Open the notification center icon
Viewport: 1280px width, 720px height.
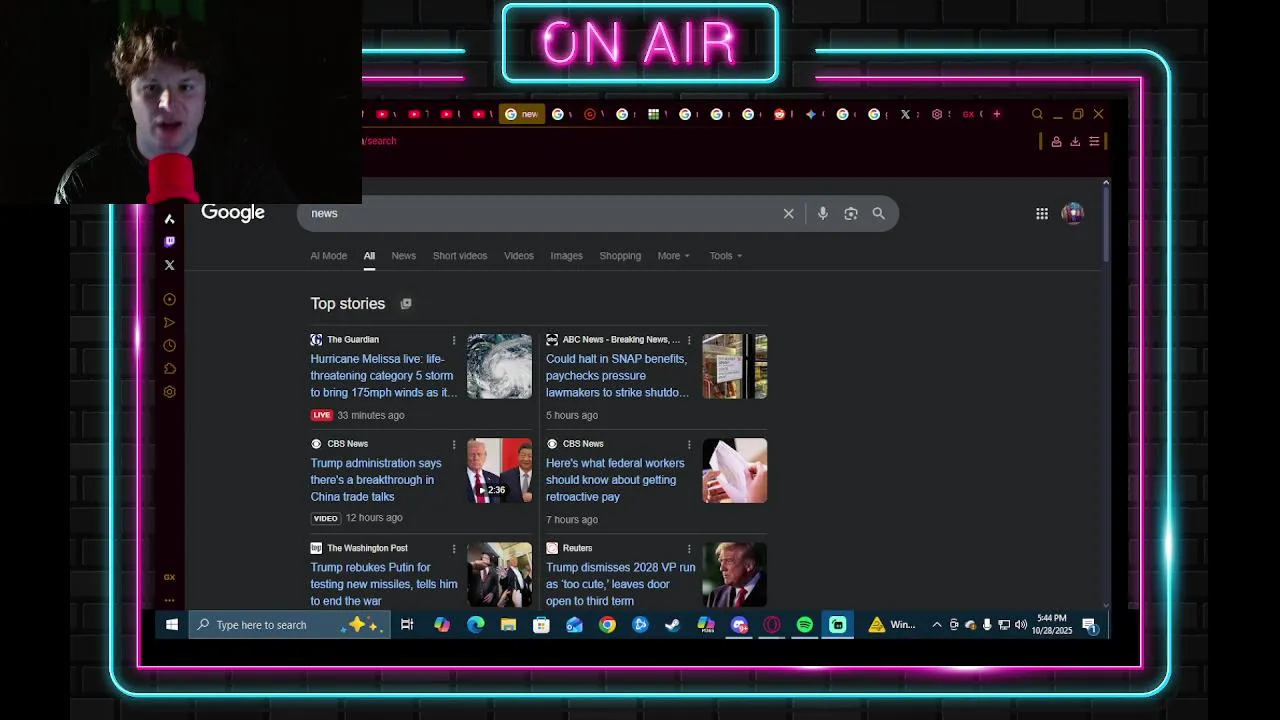[x=1090, y=625]
